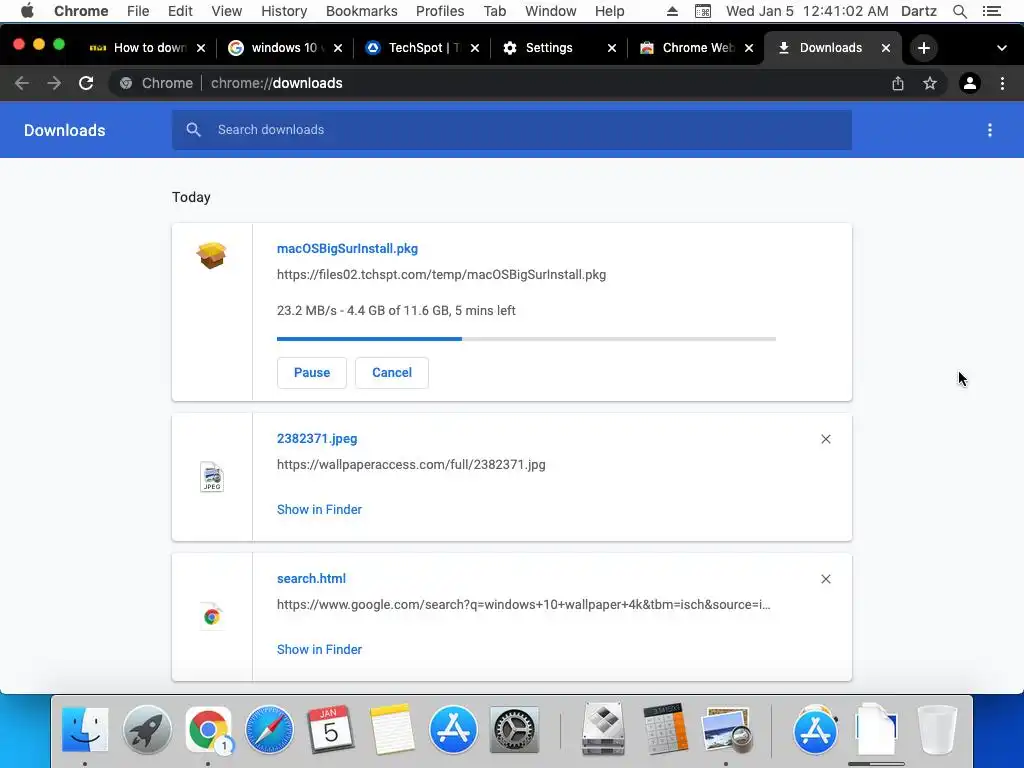Open Launchpad from the dock

(x=147, y=729)
